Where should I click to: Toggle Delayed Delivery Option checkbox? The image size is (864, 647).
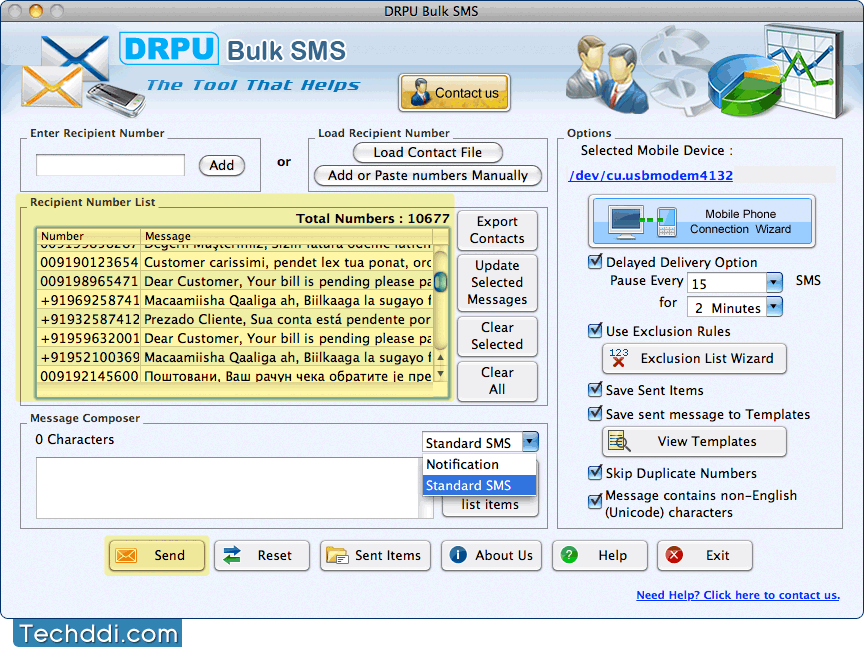tap(595, 261)
